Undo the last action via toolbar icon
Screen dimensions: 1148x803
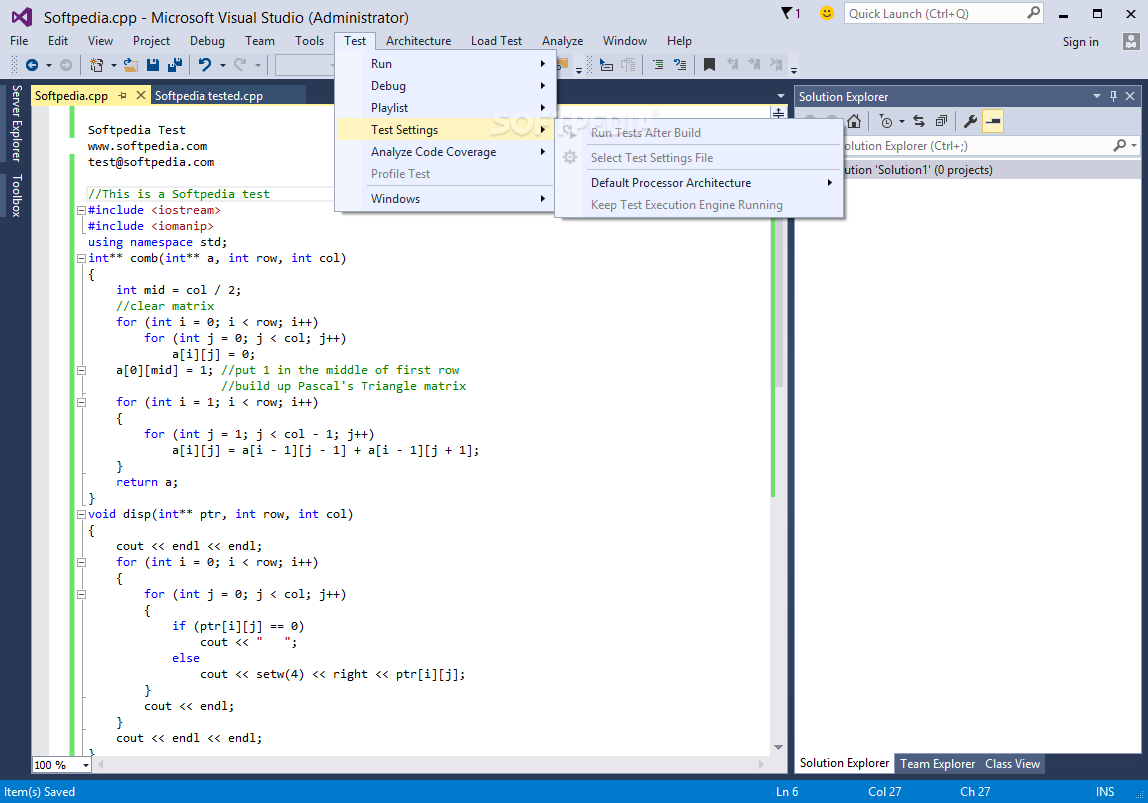pos(205,65)
